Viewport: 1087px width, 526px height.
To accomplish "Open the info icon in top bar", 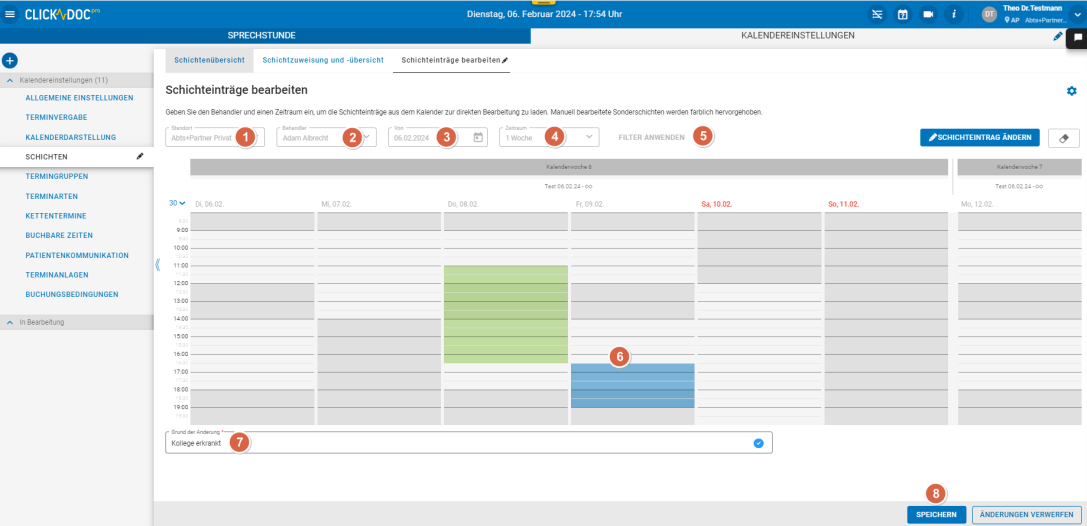I will click(953, 14).
